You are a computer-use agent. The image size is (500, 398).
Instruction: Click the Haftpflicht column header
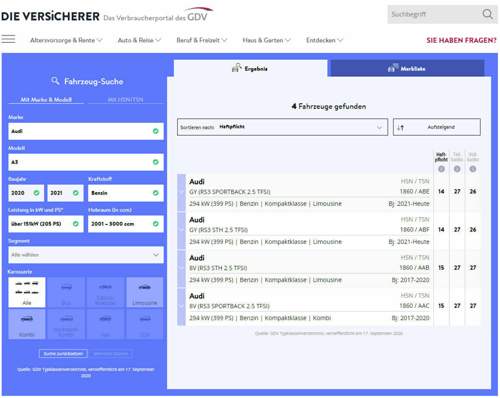[x=441, y=157]
